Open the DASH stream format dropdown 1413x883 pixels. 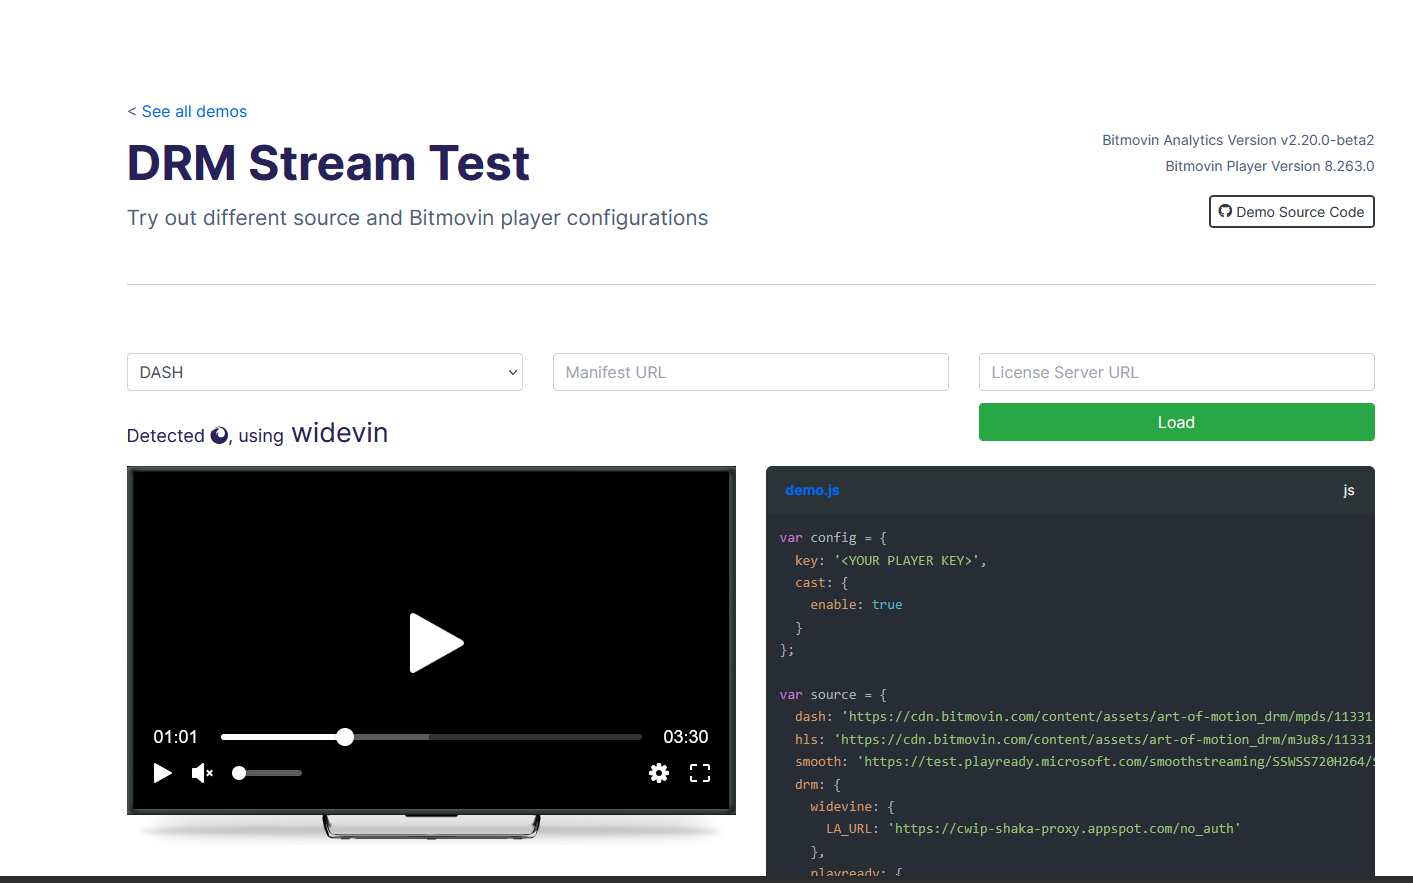coord(325,372)
